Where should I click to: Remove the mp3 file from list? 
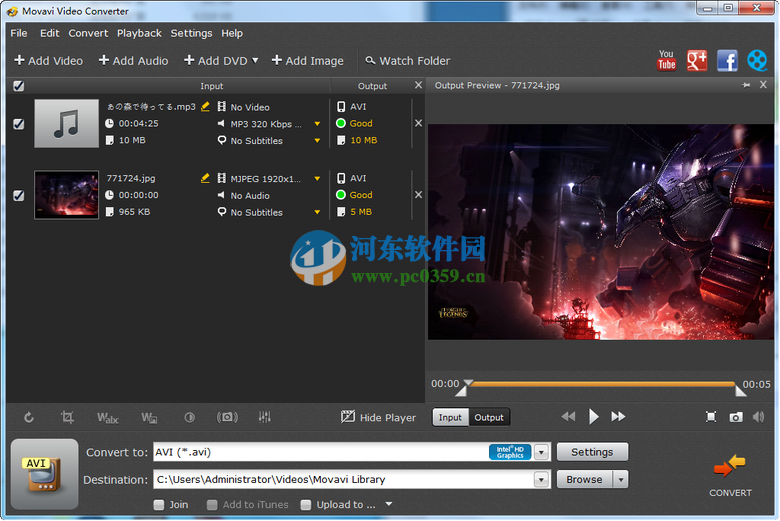(418, 123)
